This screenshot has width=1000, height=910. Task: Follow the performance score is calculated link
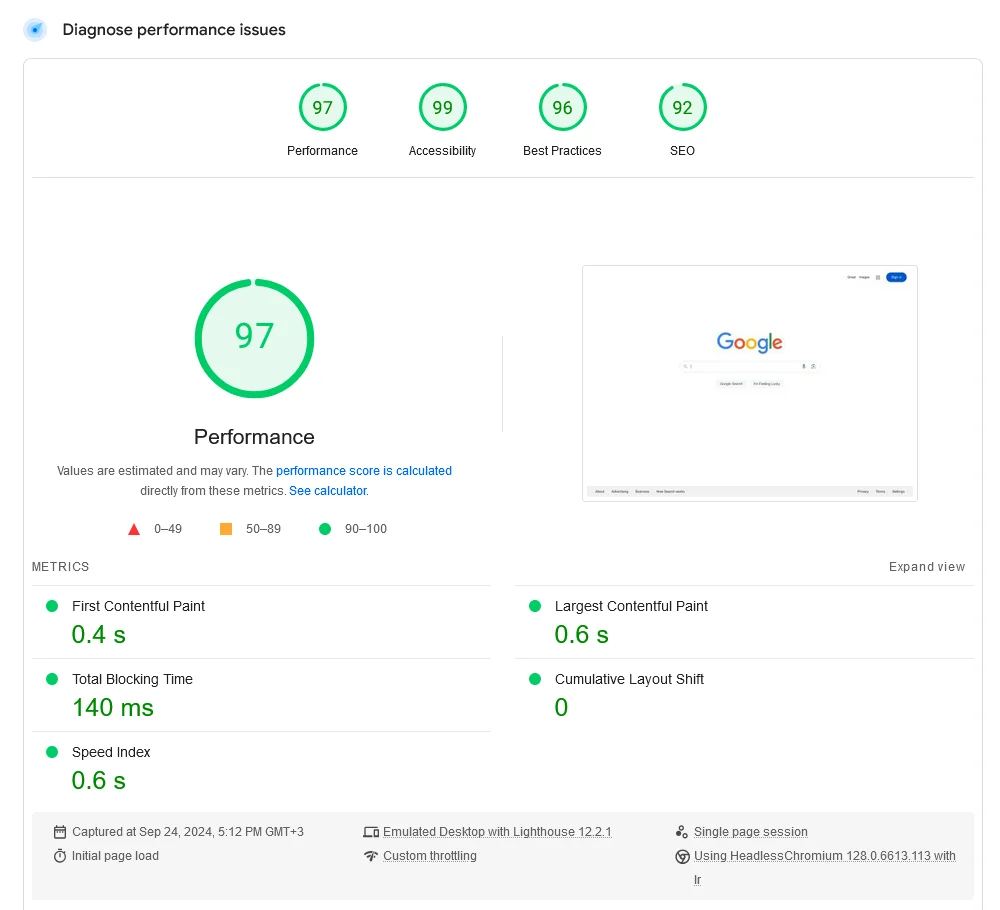[364, 470]
